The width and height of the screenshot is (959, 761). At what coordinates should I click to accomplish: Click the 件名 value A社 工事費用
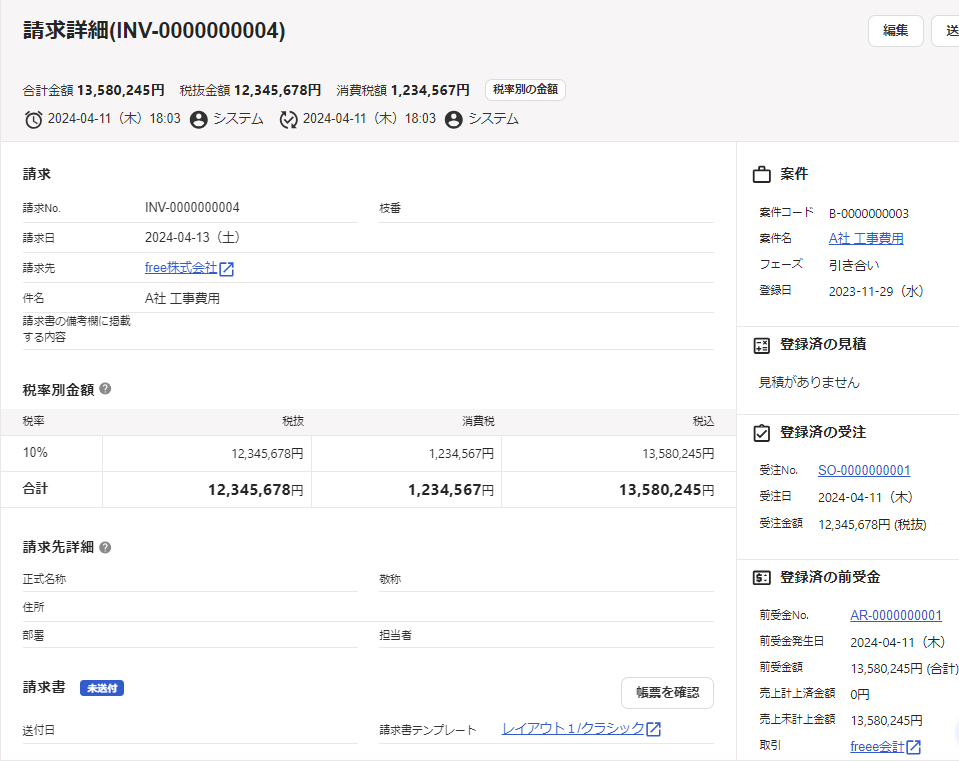pyautogui.click(x=182, y=299)
